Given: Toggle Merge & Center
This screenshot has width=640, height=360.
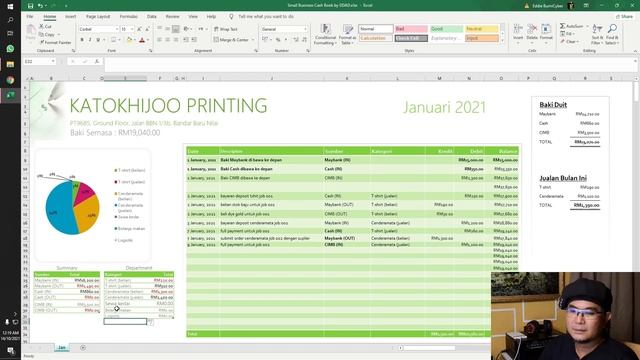Looking at the screenshot, I should 231,40.
